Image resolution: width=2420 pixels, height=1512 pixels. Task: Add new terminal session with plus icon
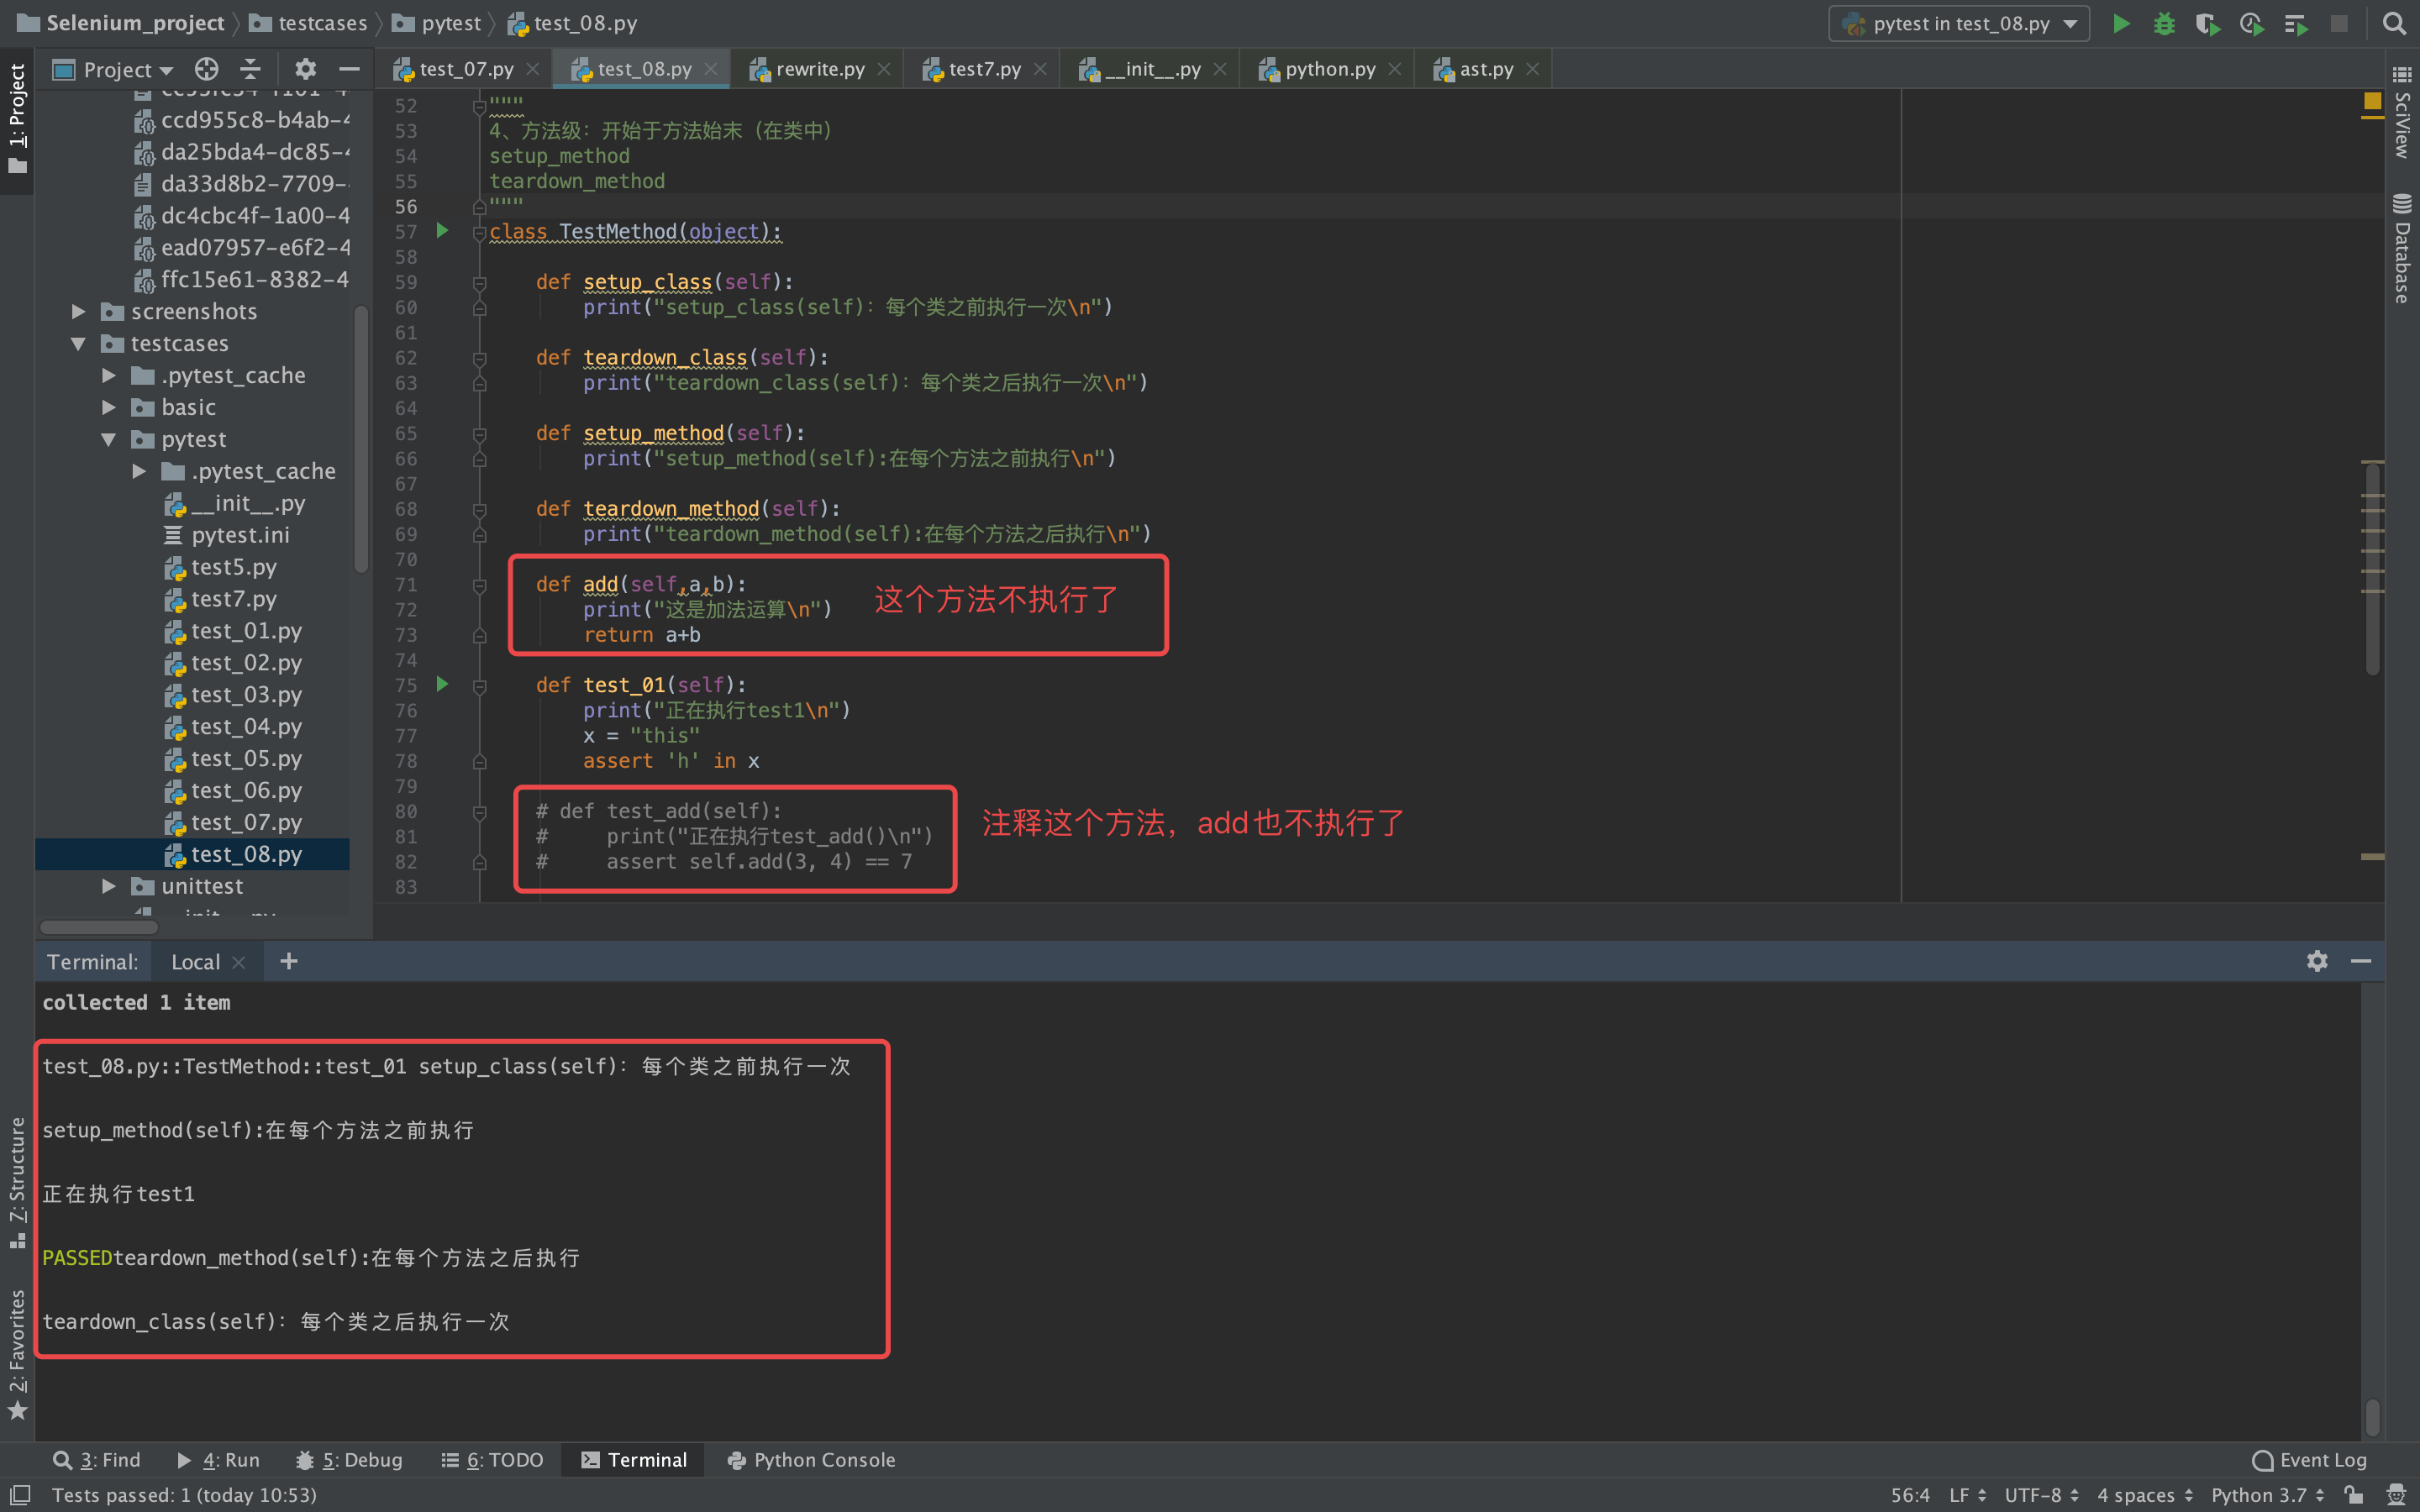pos(289,961)
